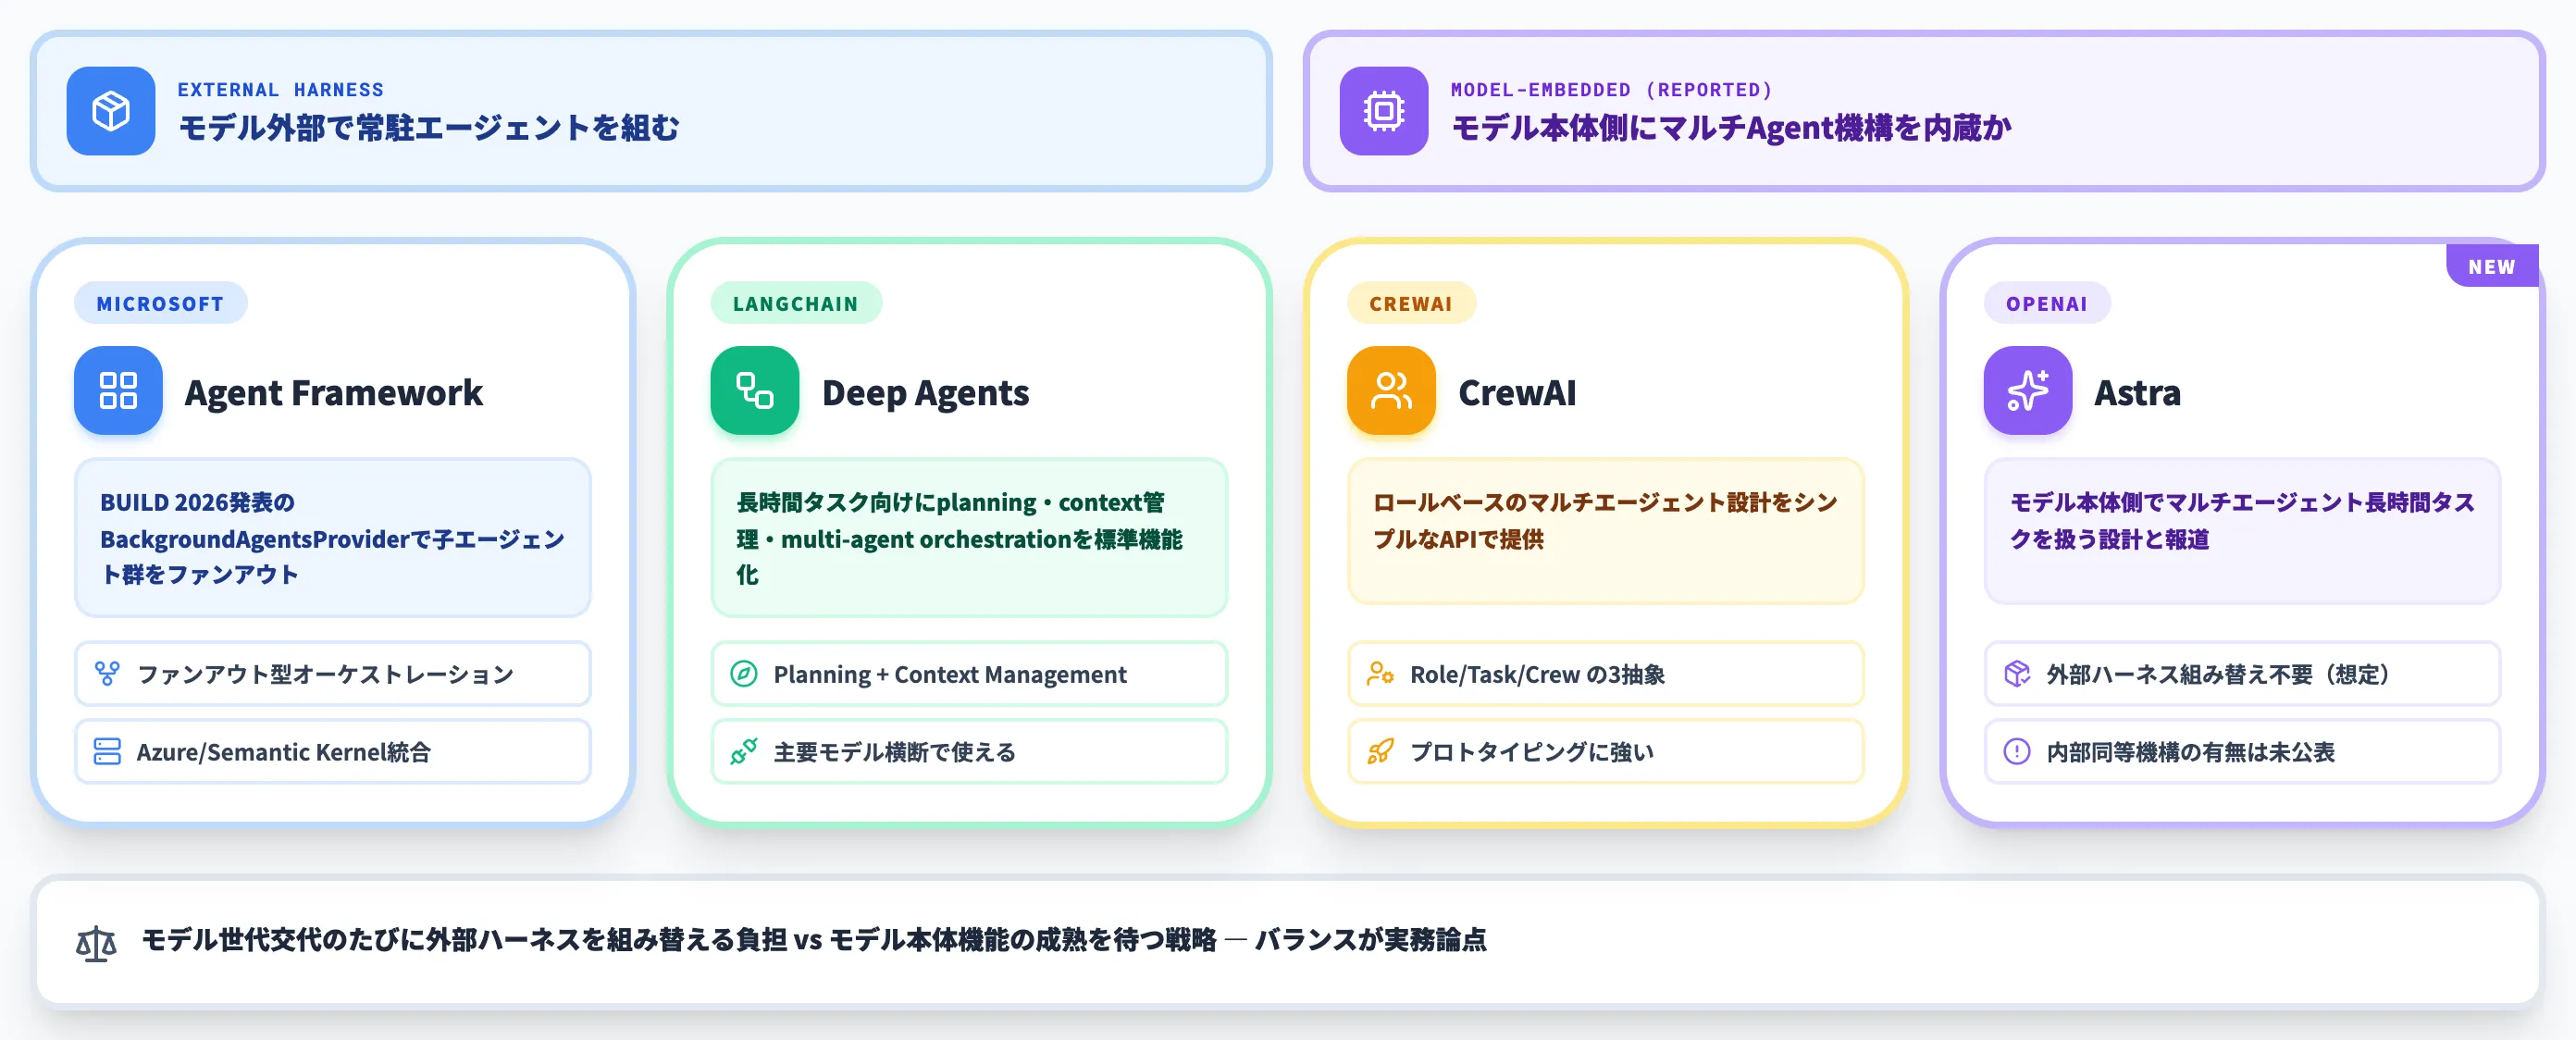The height and width of the screenshot is (1040, 2576).
Task: Click the MODEL-EMBEDDED (REPORTED) label
Action: 1612,90
